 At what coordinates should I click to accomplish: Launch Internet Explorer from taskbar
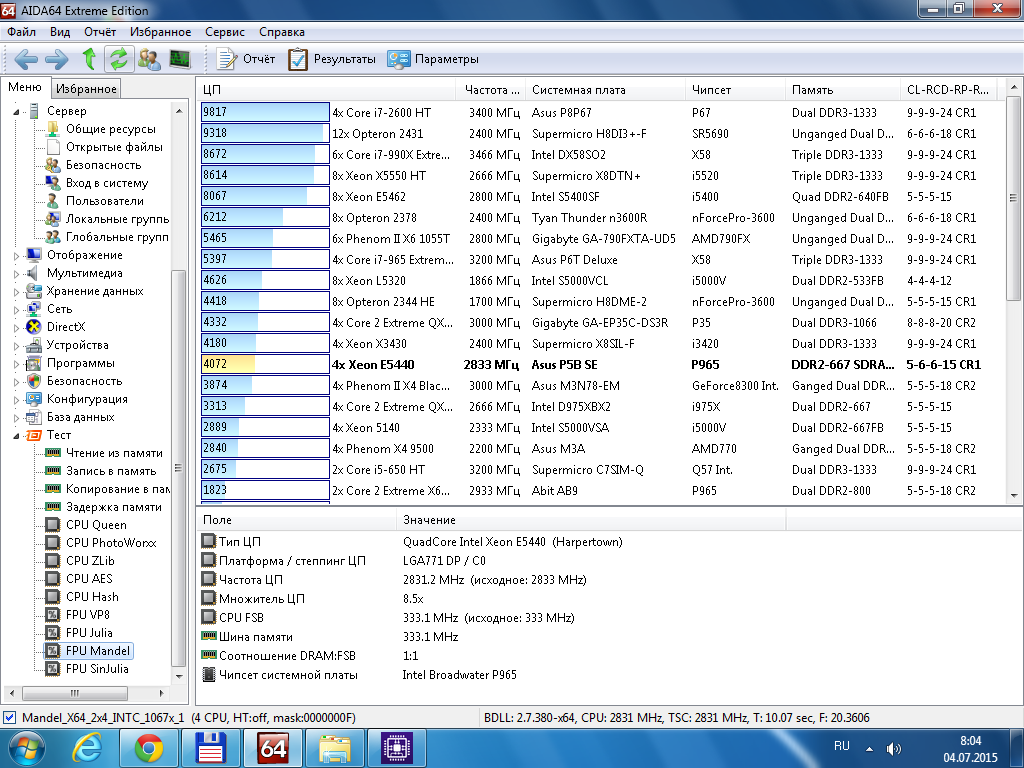click(88, 748)
